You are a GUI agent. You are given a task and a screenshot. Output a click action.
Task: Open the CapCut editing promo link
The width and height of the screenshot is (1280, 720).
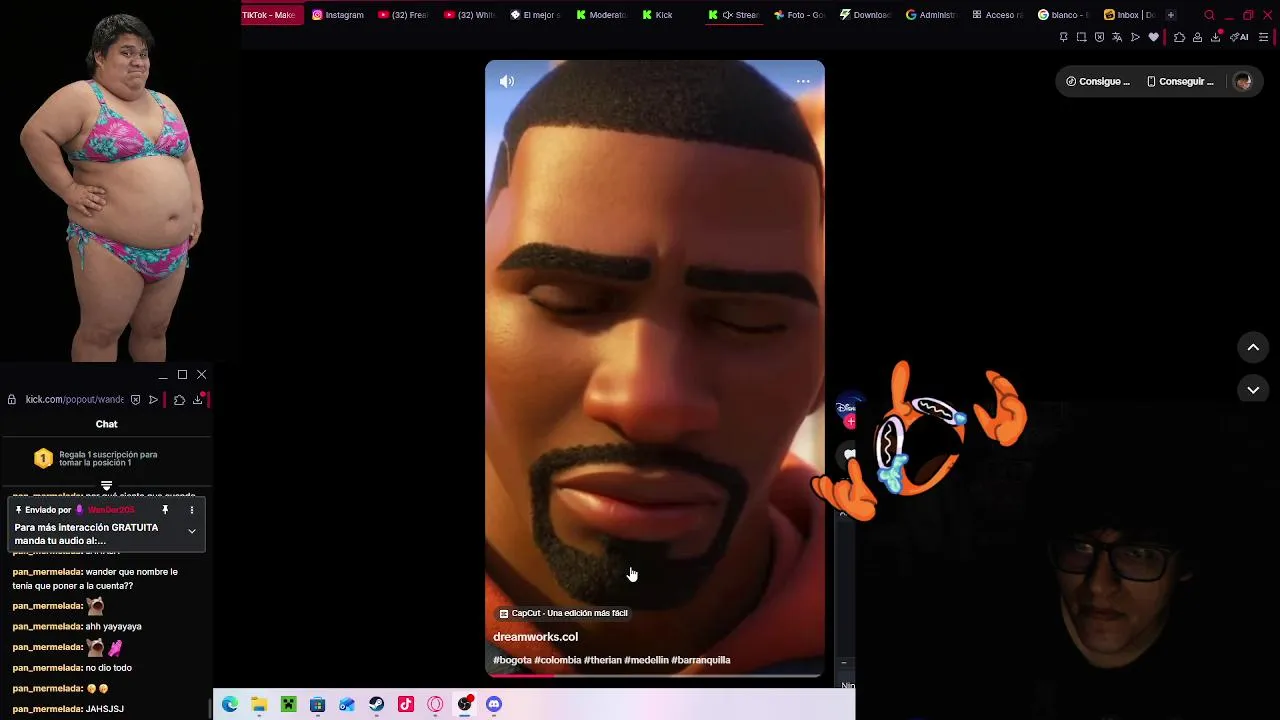pyautogui.click(x=563, y=613)
